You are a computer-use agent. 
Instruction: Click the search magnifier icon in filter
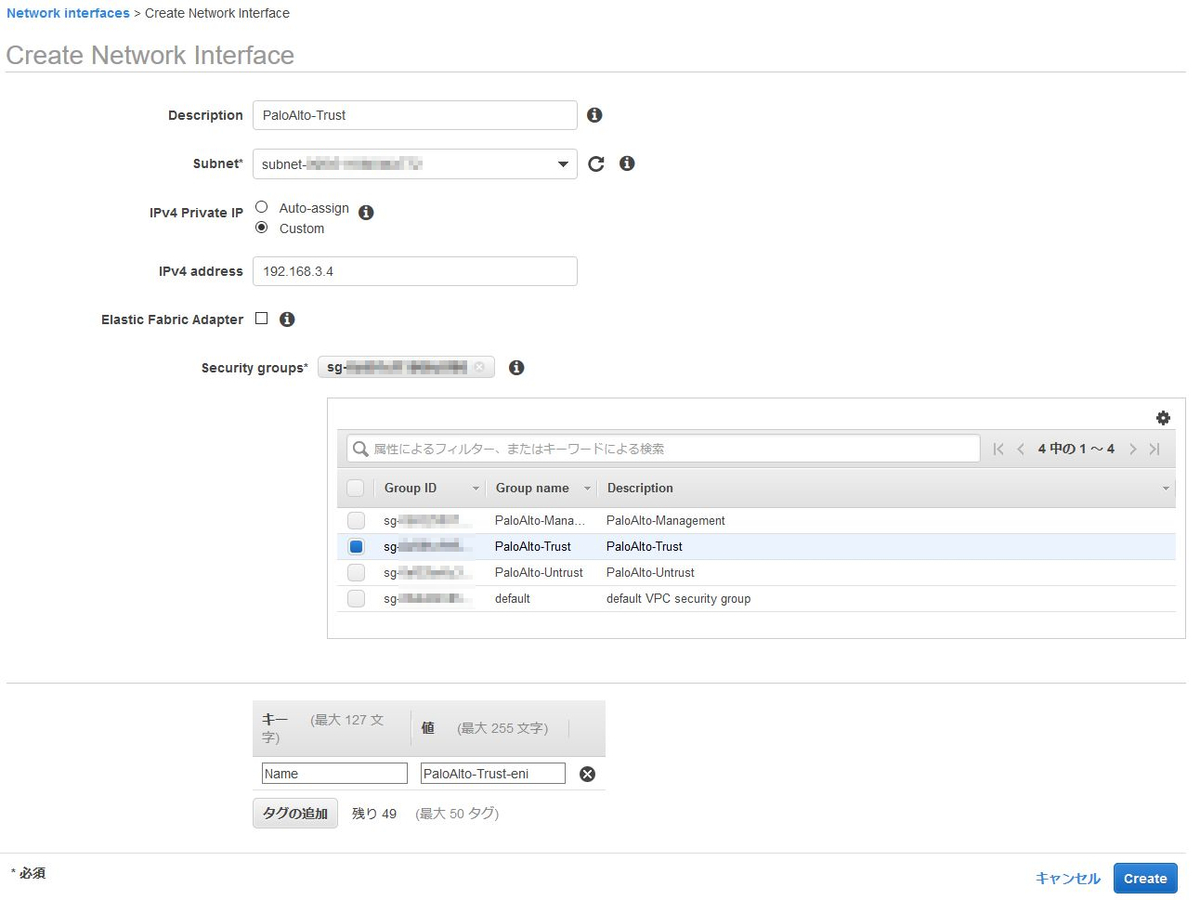tap(361, 449)
